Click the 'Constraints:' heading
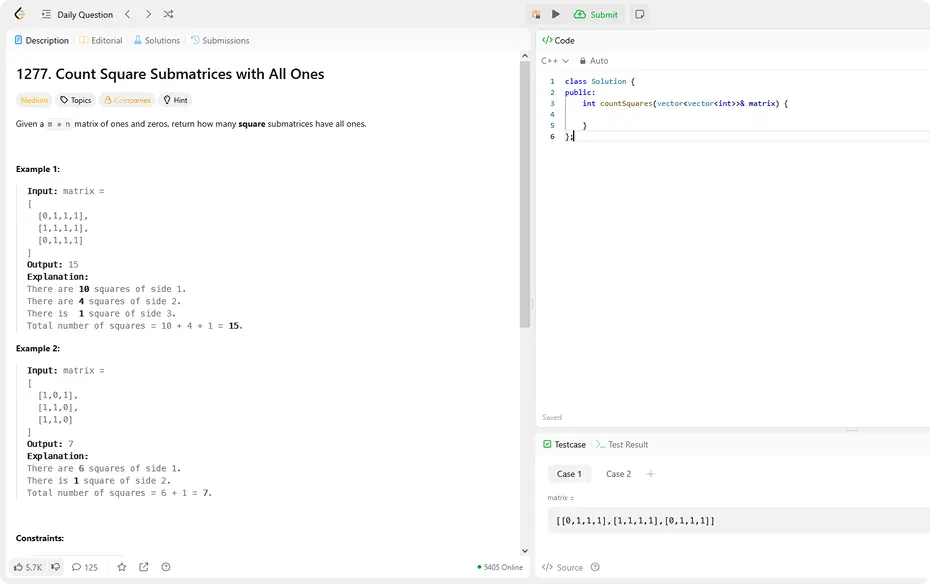The height and width of the screenshot is (584, 930). tap(40, 538)
